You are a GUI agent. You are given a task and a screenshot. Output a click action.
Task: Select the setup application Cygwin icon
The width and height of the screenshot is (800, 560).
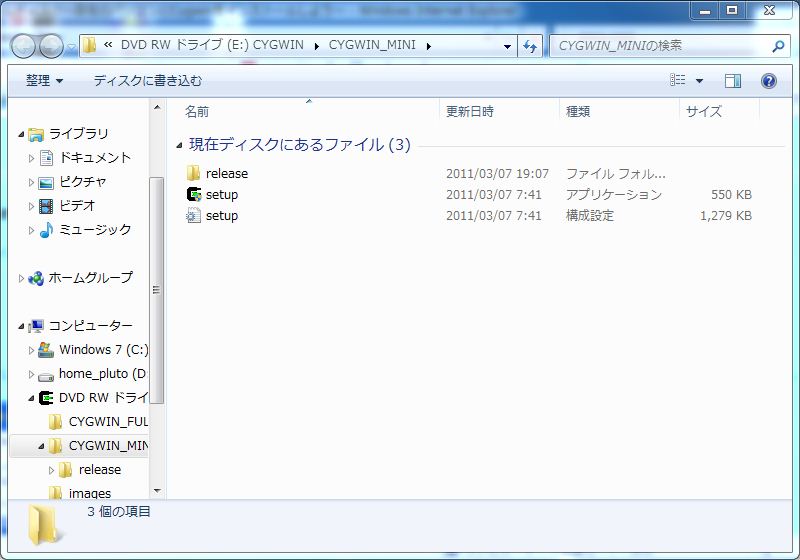pyautogui.click(x=194, y=195)
